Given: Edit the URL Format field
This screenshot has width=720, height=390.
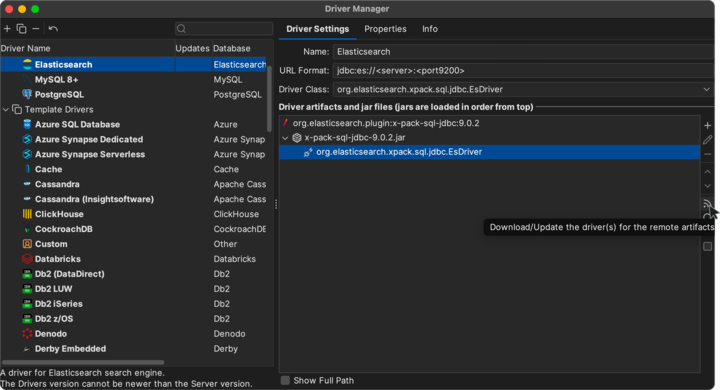Looking at the screenshot, I should point(523,70).
